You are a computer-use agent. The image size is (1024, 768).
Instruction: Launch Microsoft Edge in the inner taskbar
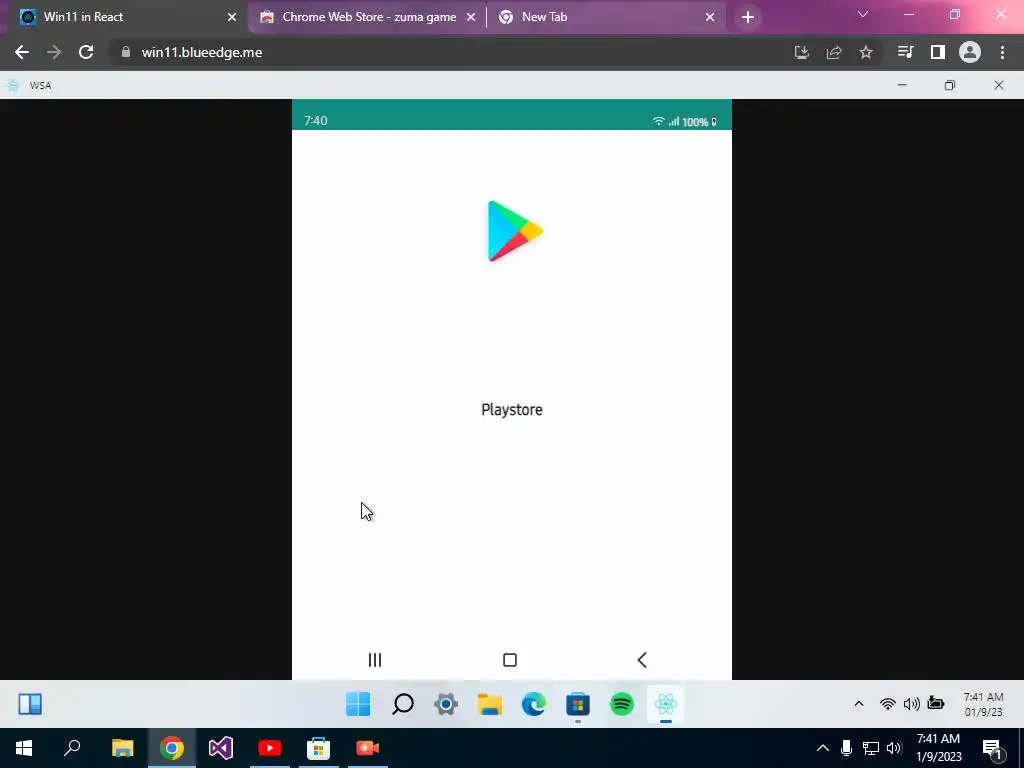click(x=534, y=704)
